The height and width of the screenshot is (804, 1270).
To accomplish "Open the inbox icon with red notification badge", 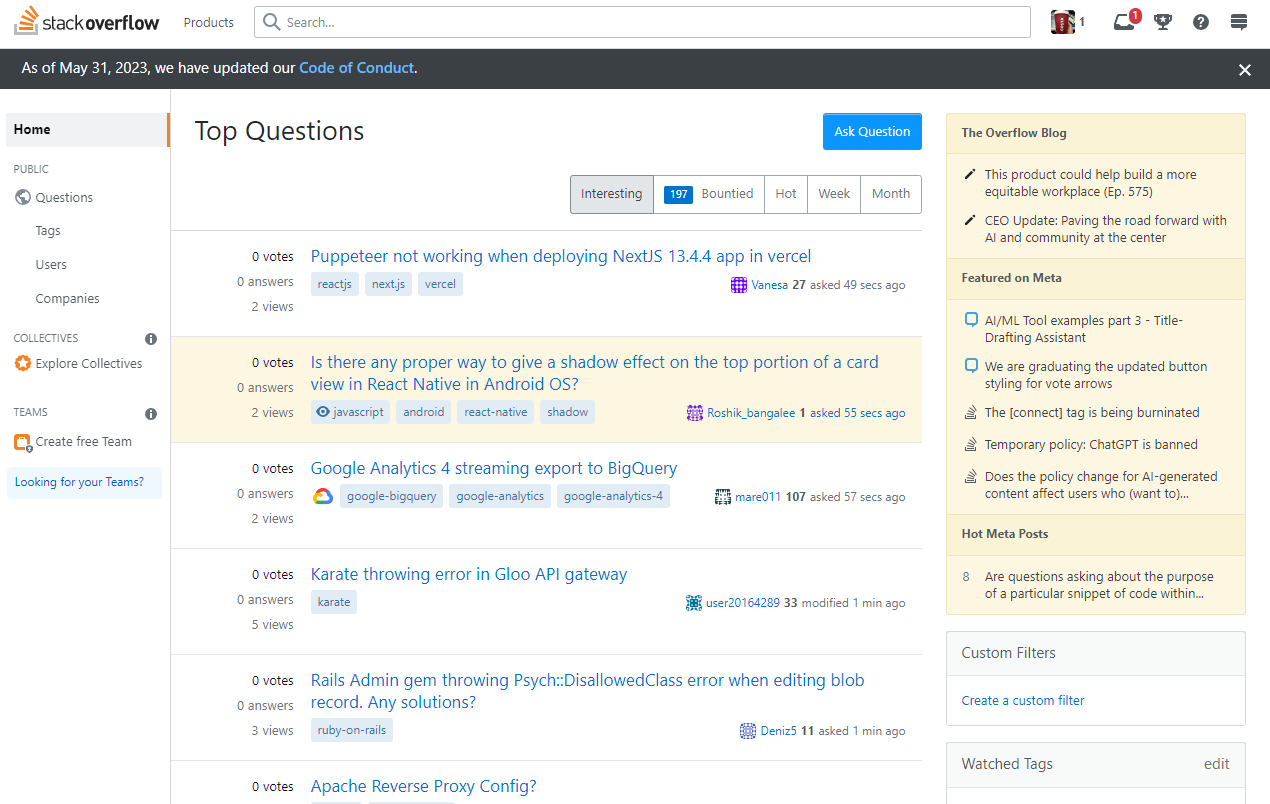I will (1124, 22).
